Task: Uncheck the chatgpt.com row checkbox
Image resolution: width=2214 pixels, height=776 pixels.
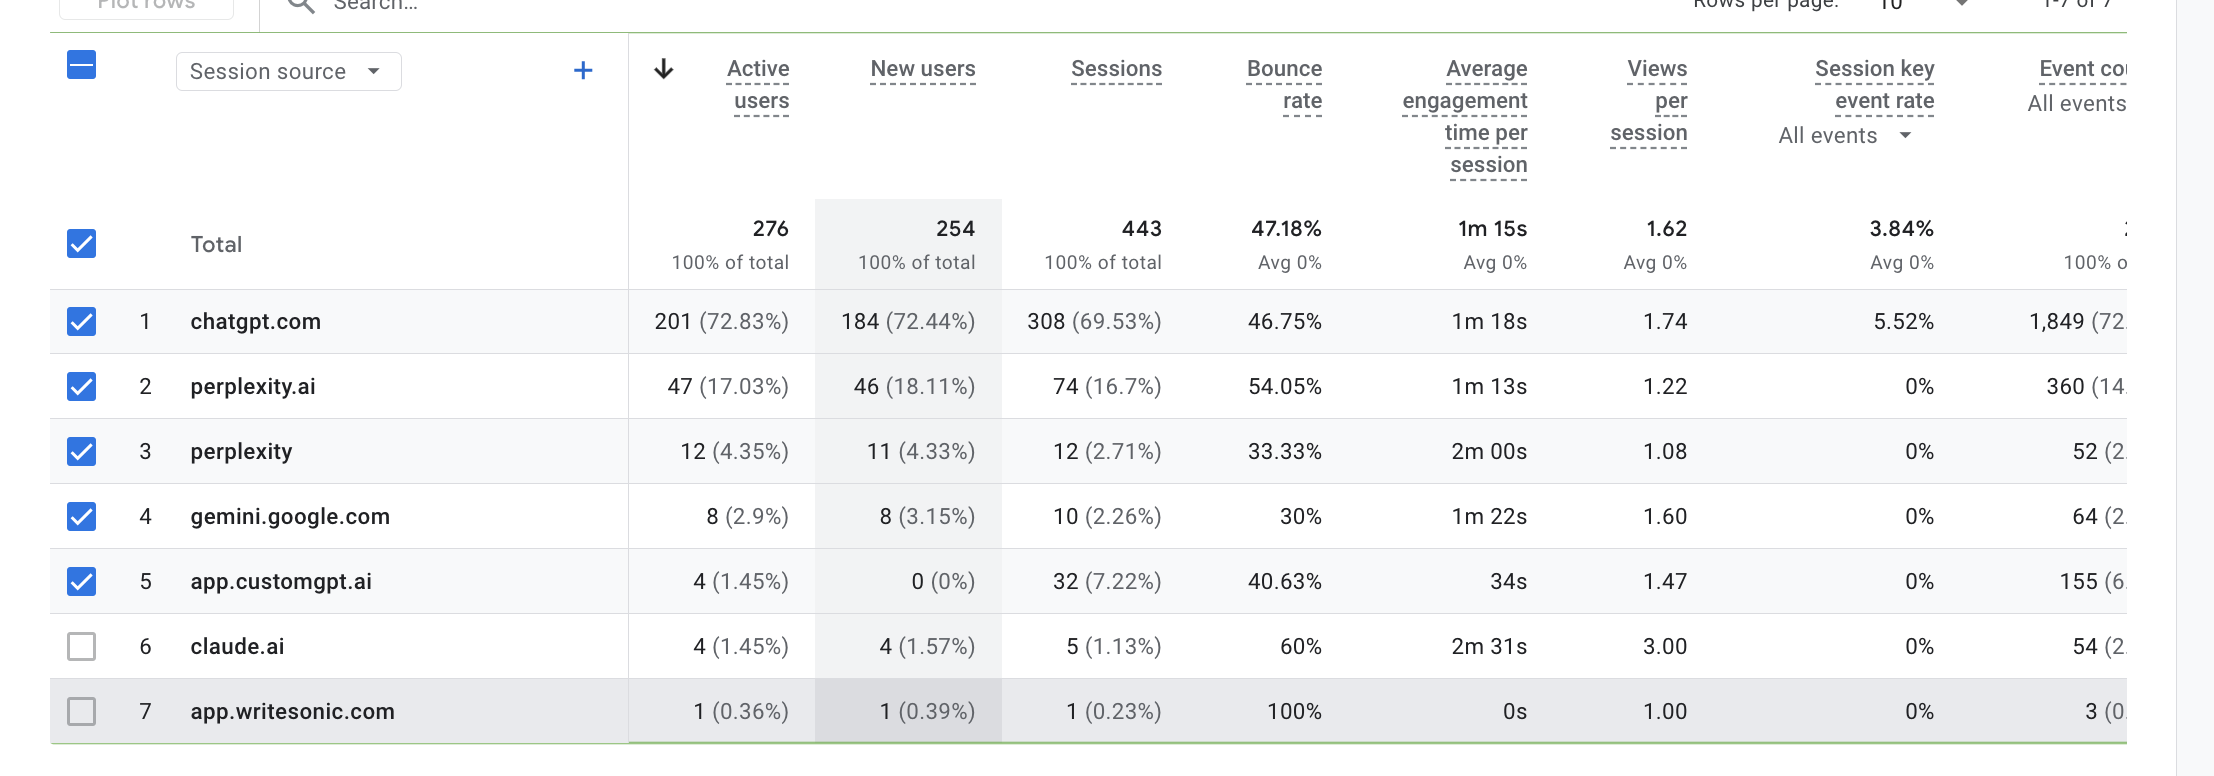Action: click(82, 321)
